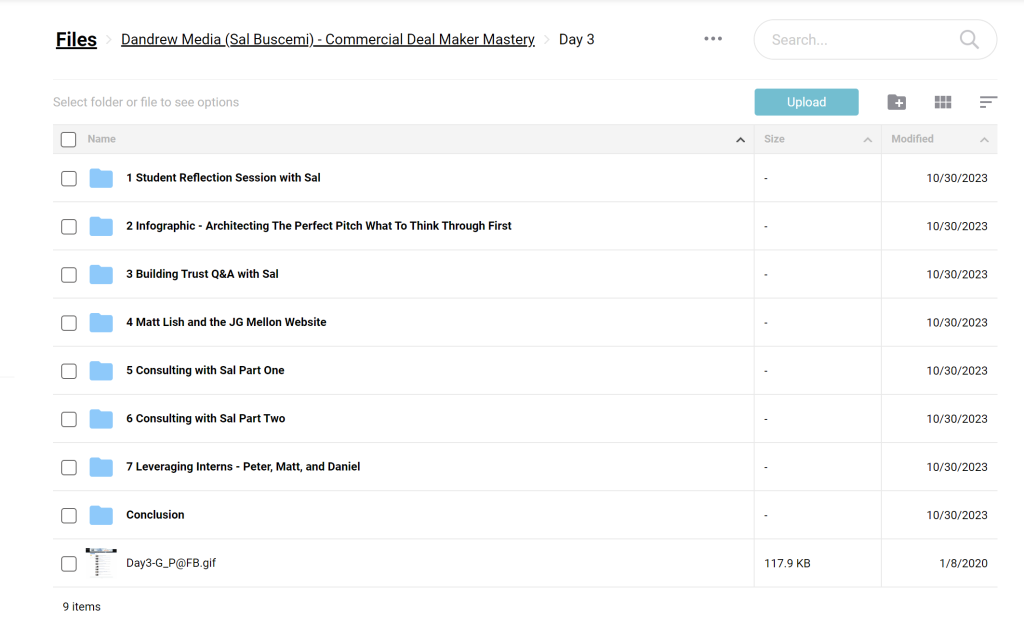Viewport: 1024px width, 640px height.
Task: Toggle sort arrow in Modified column
Action: coord(984,140)
